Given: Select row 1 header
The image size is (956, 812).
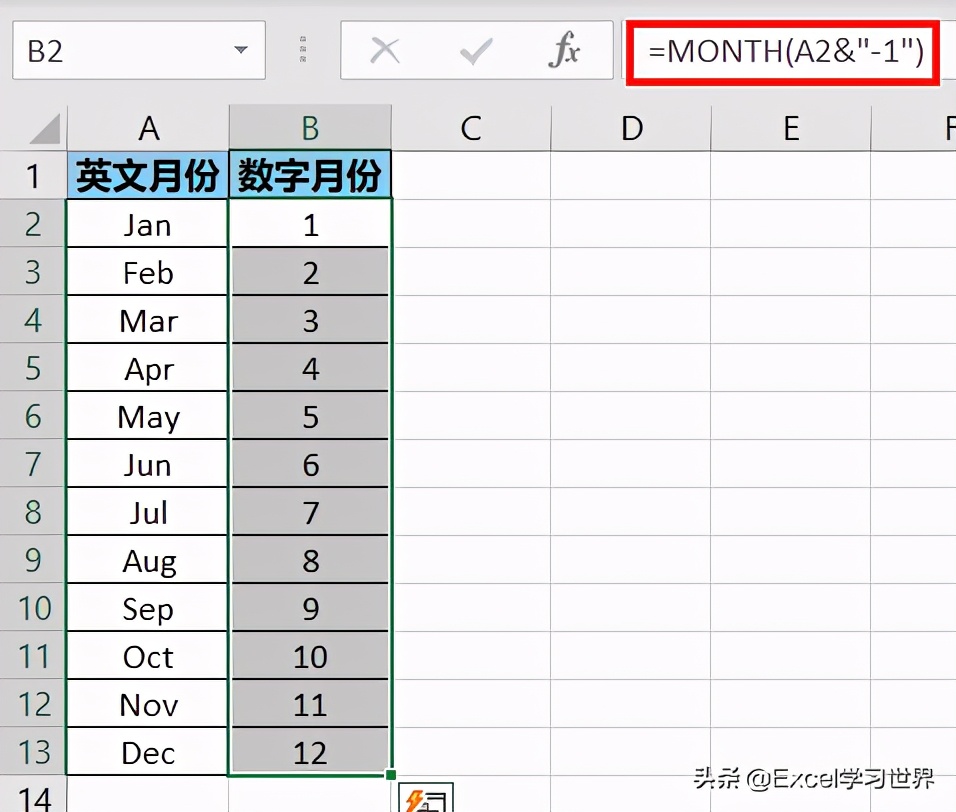Looking at the screenshot, I should (x=33, y=176).
